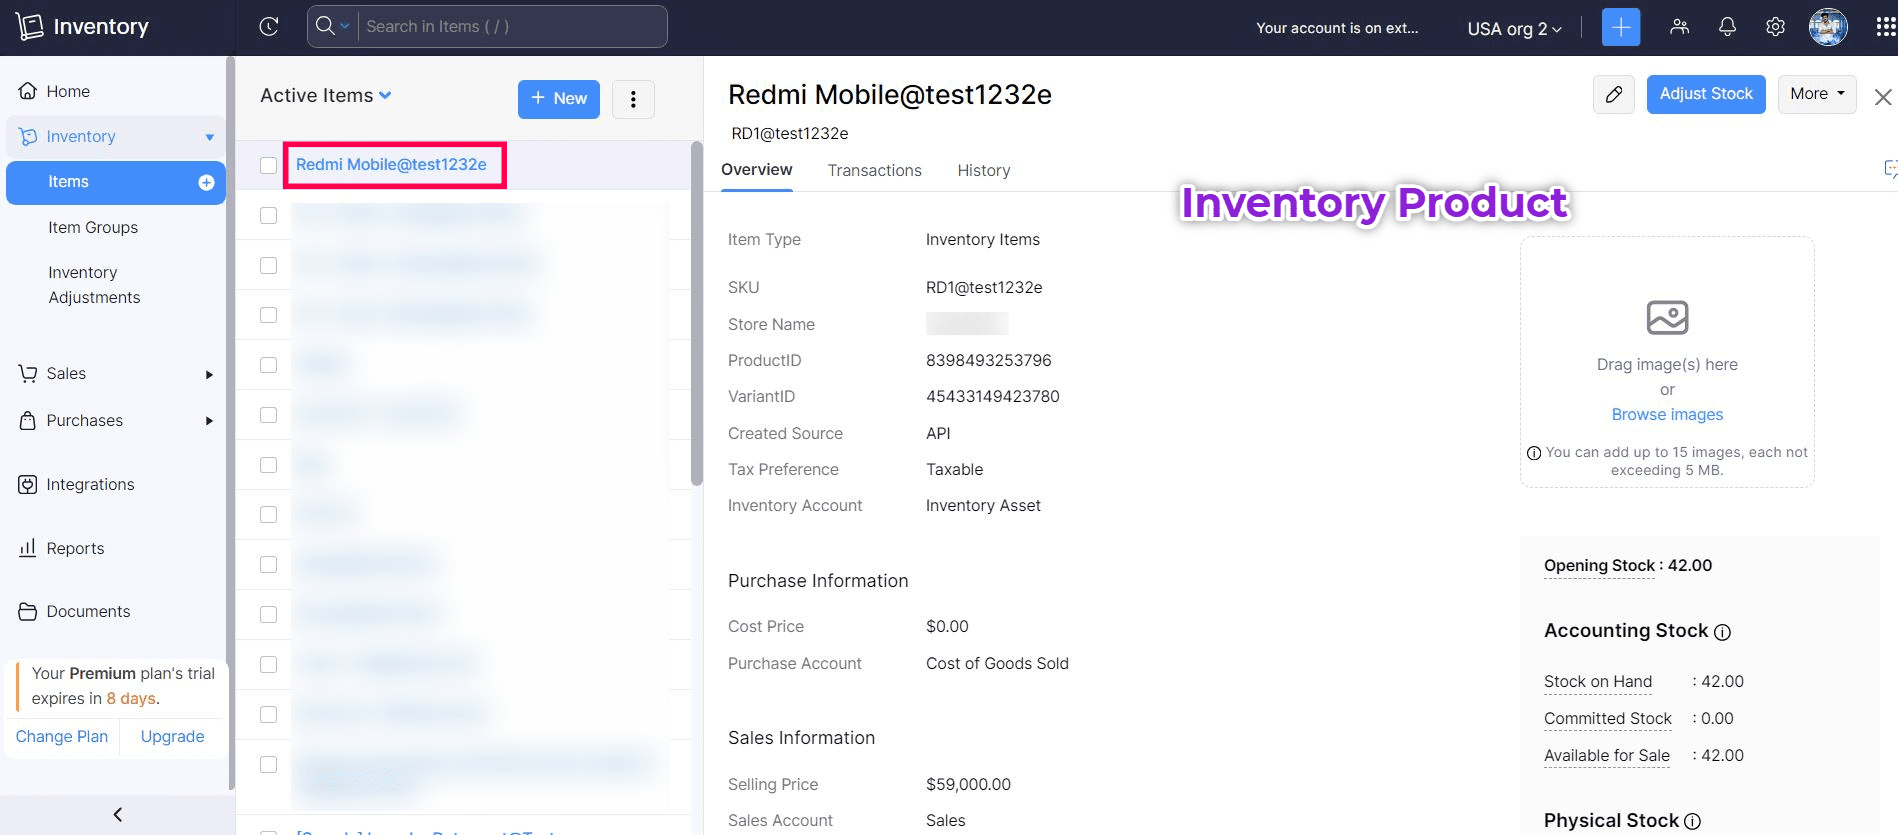Image resolution: width=1898 pixels, height=835 pixels.
Task: Click the Browse images link
Action: [1666, 414]
